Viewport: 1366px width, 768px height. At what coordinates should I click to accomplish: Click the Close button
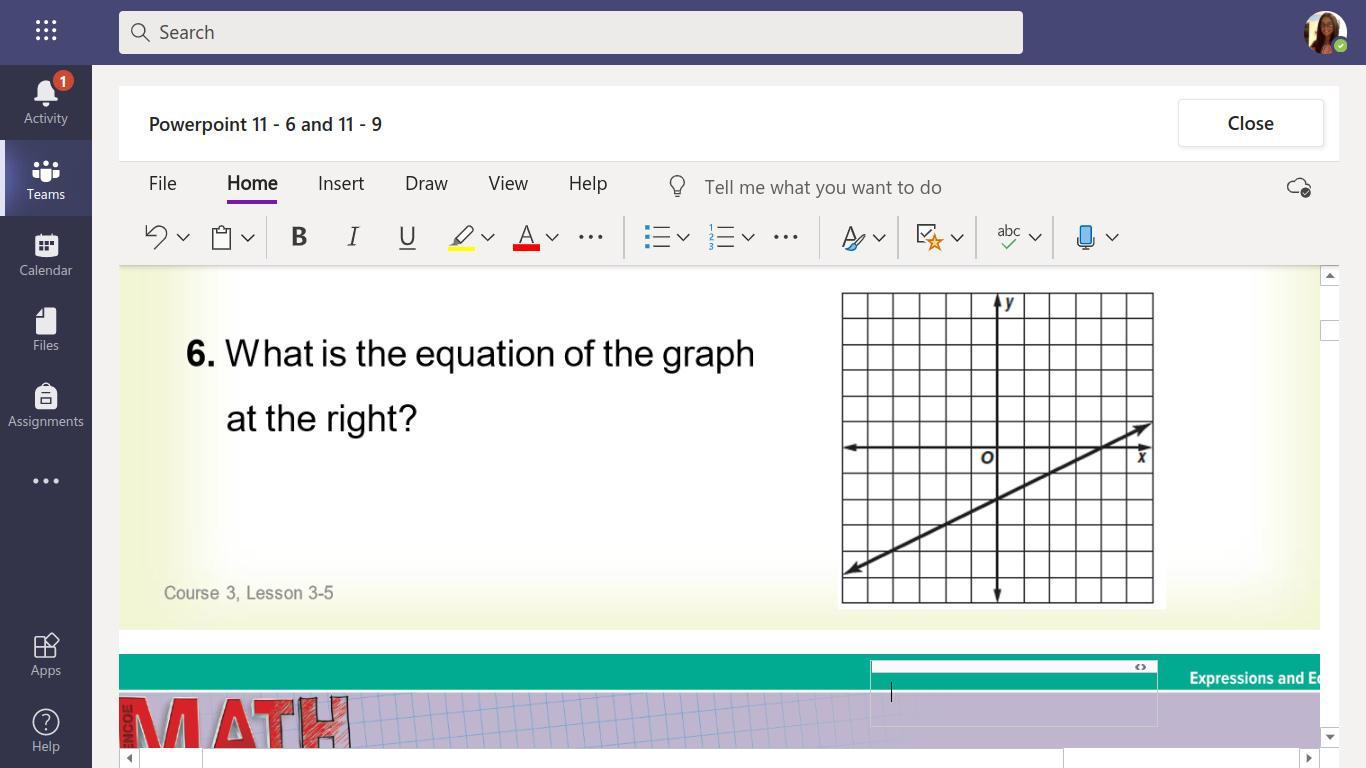[x=1250, y=123]
